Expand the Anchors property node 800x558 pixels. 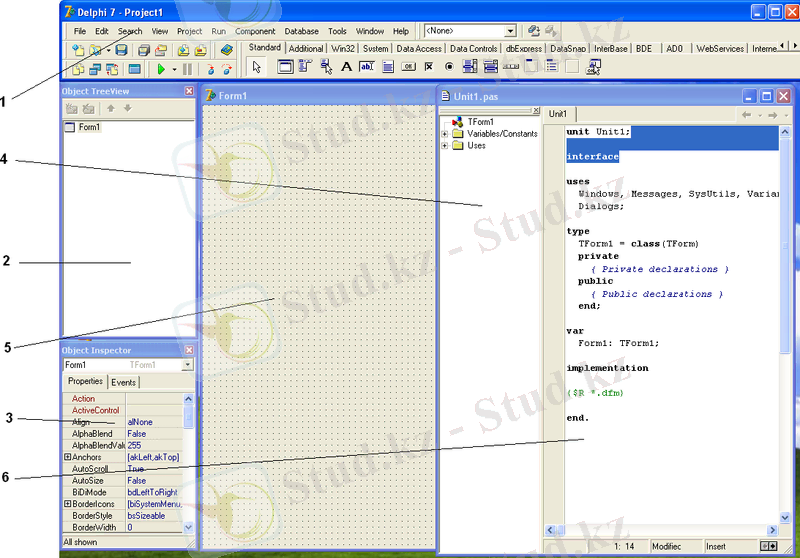[68, 457]
